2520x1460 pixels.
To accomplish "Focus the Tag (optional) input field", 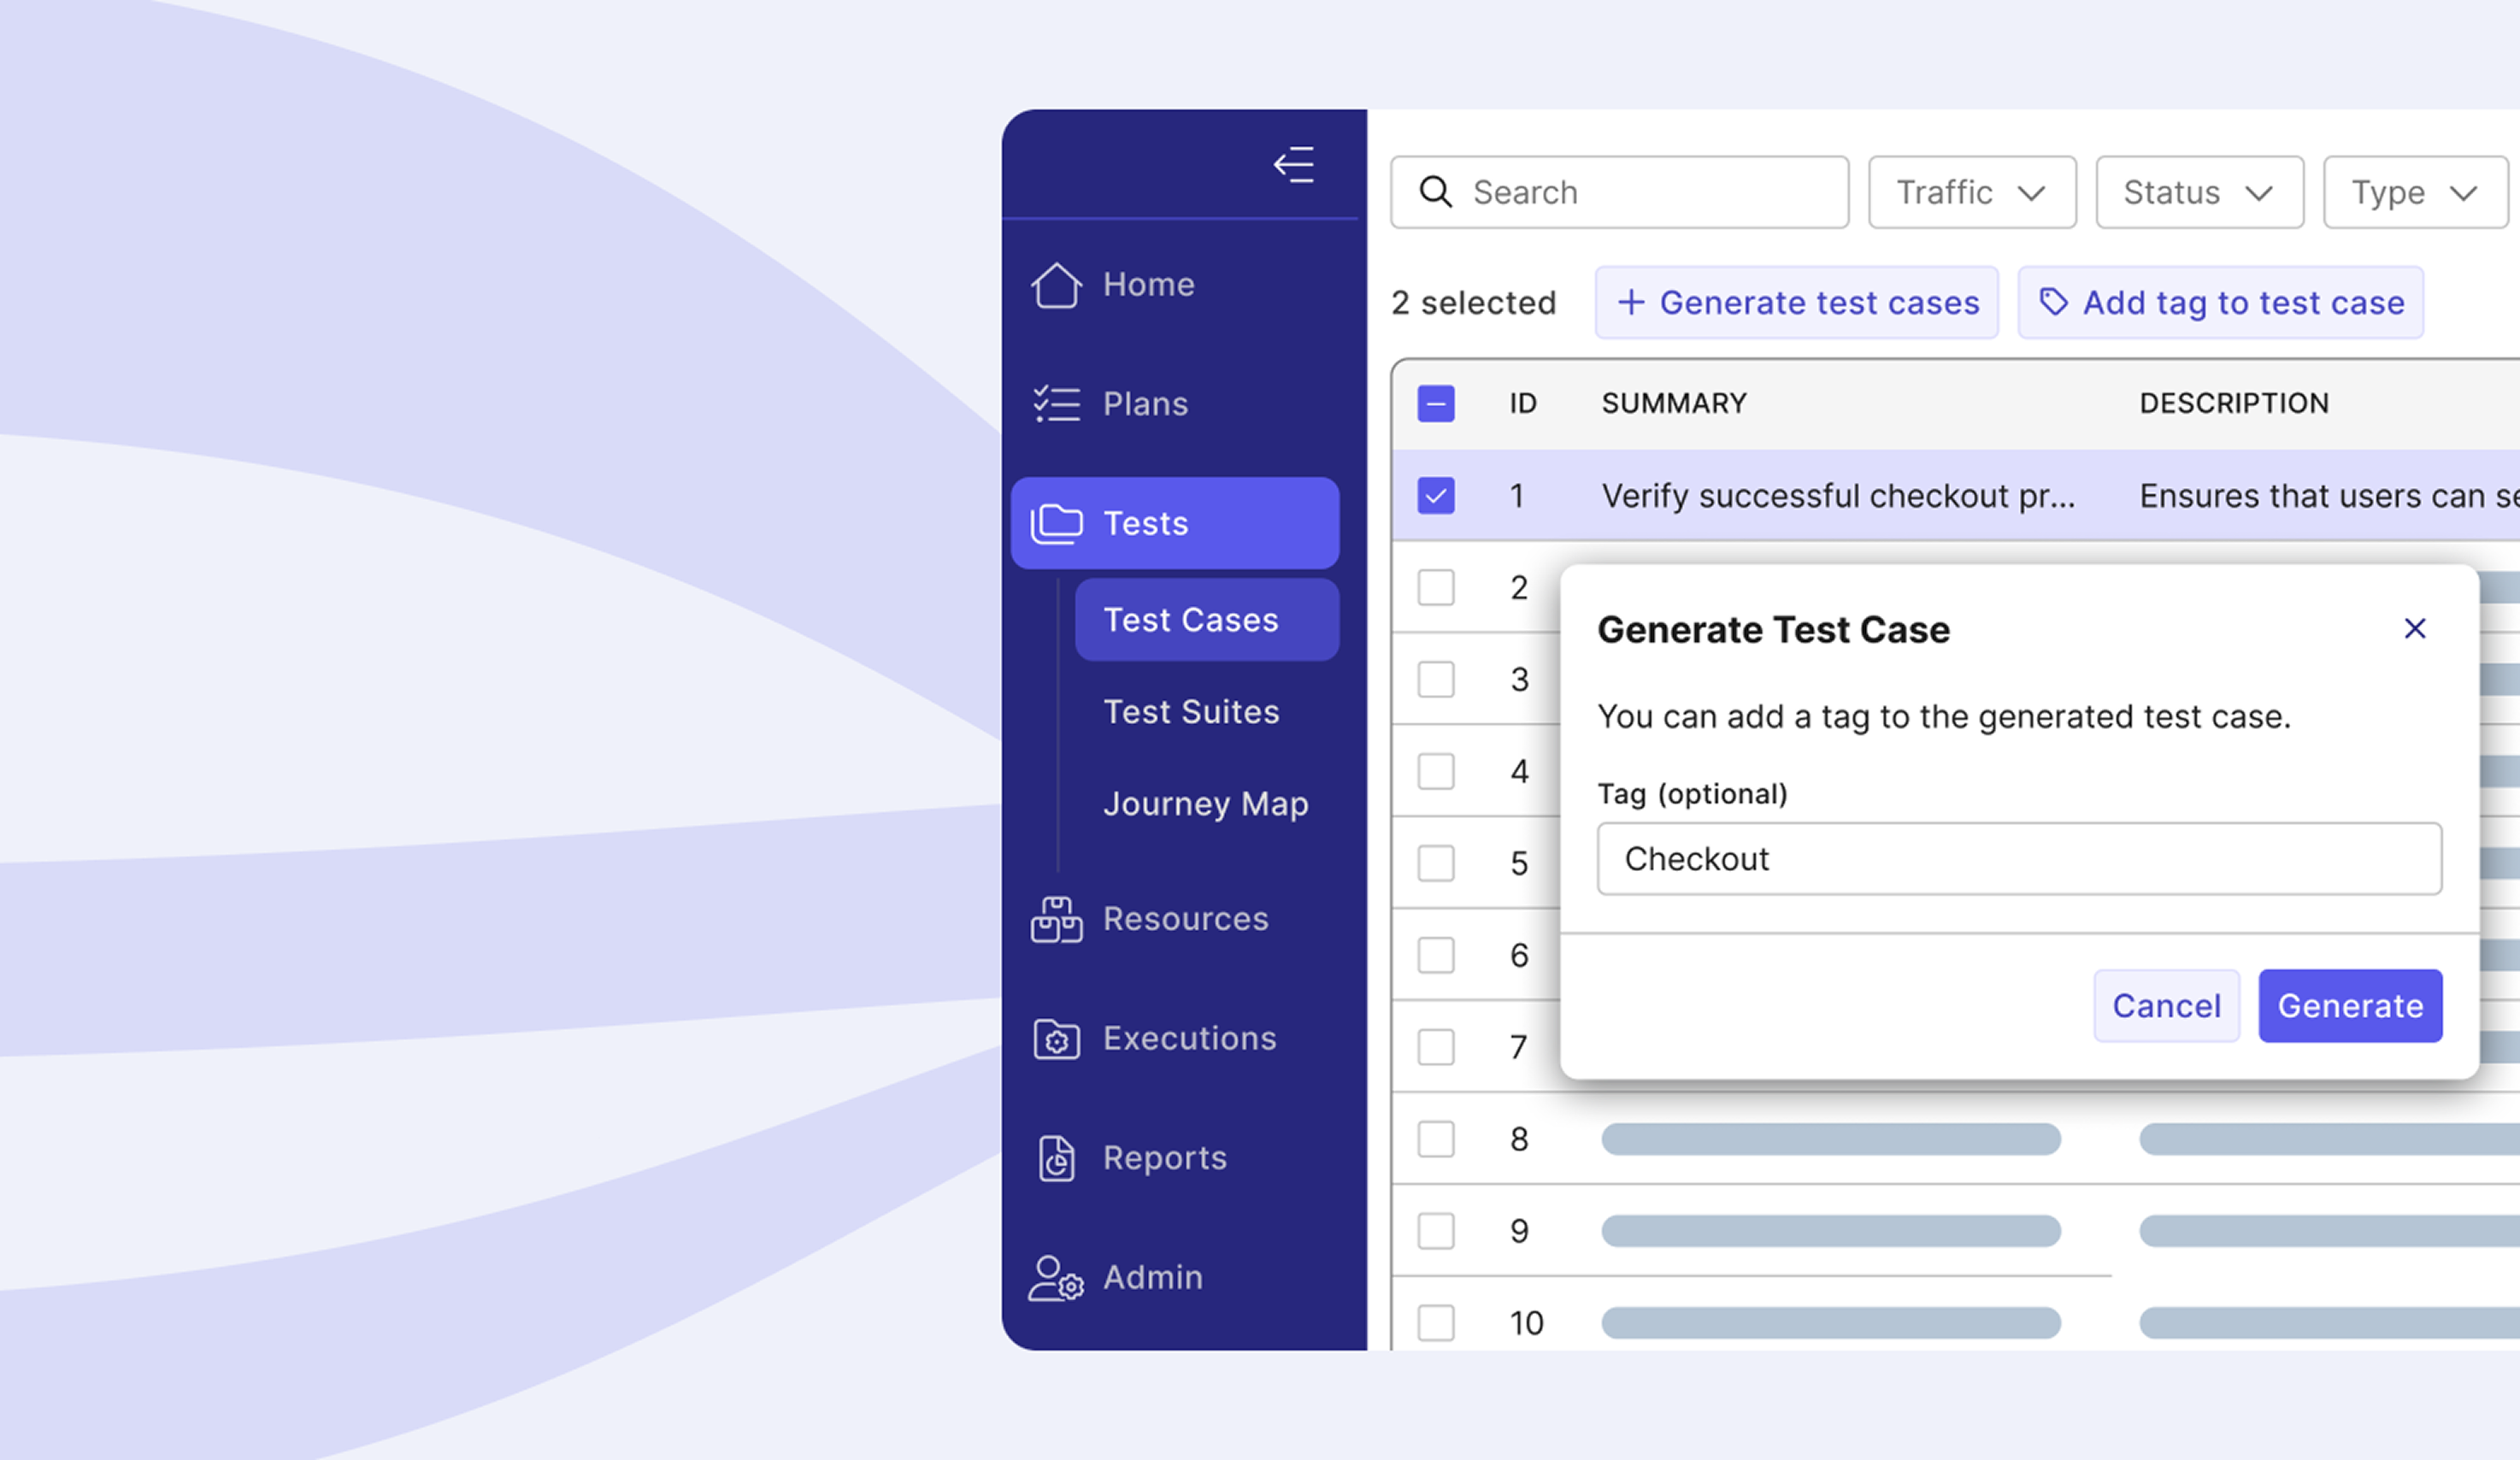I will (2019, 859).
